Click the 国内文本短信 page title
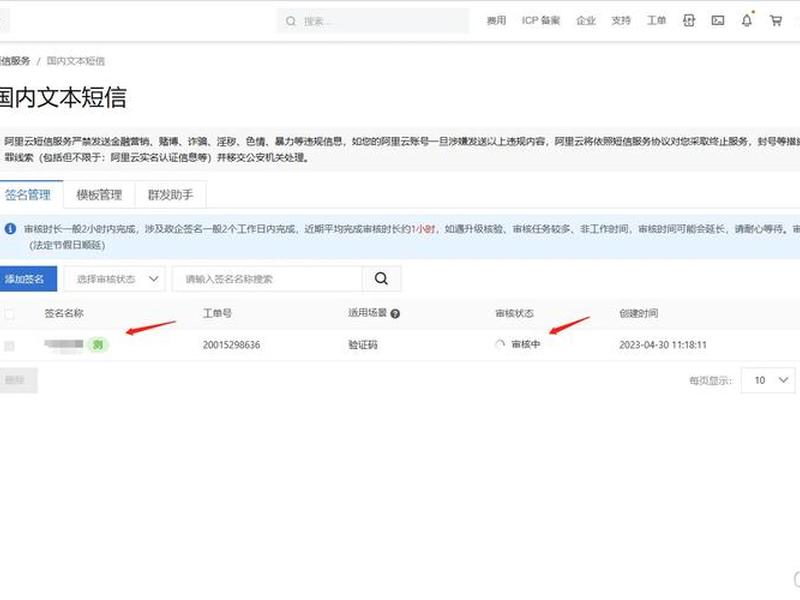This screenshot has height=600, width=800. [62, 97]
